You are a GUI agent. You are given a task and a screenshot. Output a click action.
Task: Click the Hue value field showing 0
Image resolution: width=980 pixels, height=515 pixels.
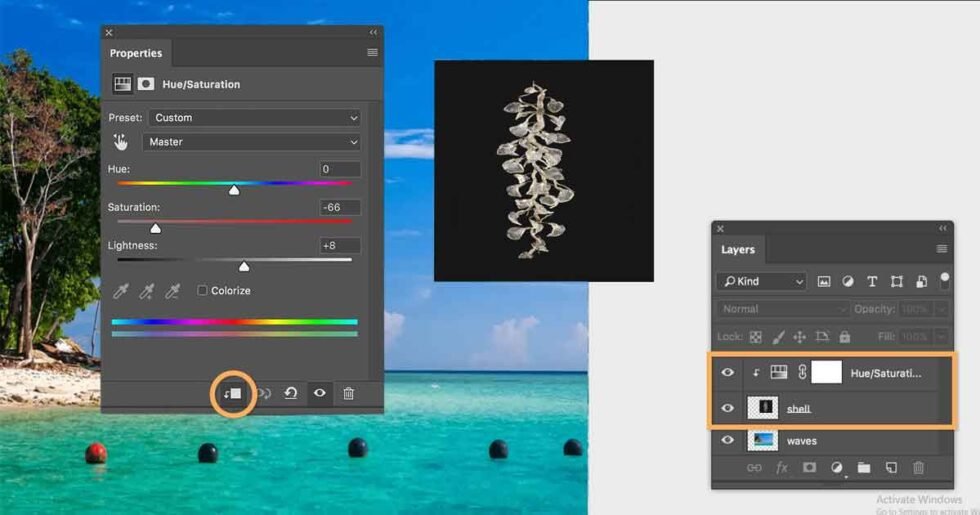(x=340, y=169)
